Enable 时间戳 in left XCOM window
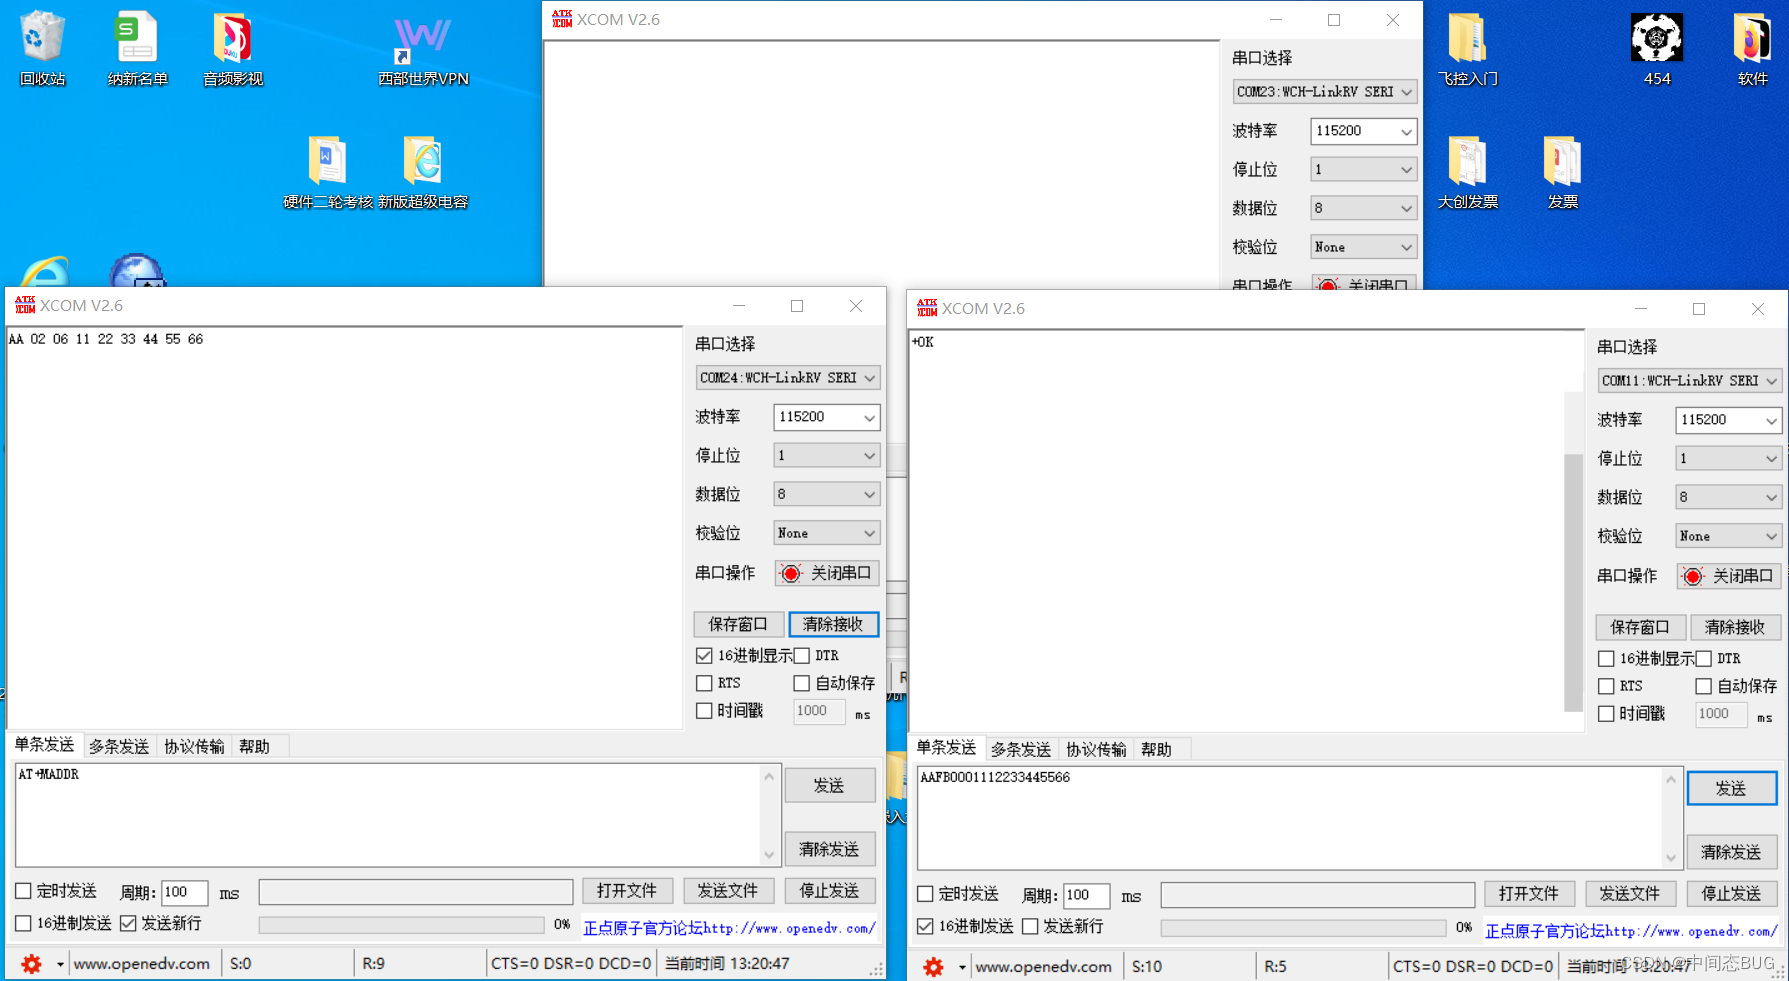Image resolution: width=1789 pixels, height=981 pixels. tap(704, 711)
